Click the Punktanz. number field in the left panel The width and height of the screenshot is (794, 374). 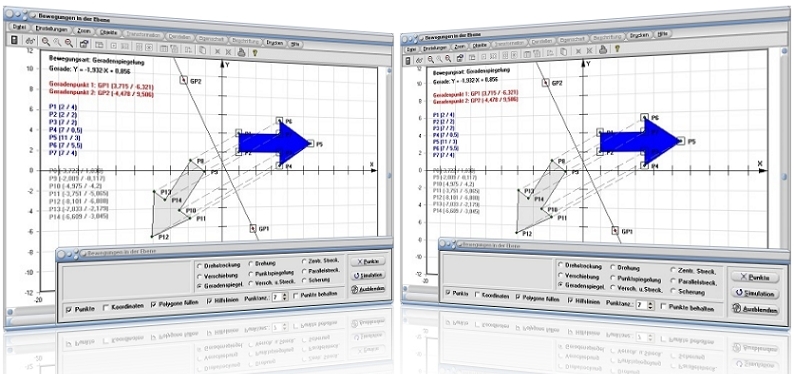click(x=277, y=298)
